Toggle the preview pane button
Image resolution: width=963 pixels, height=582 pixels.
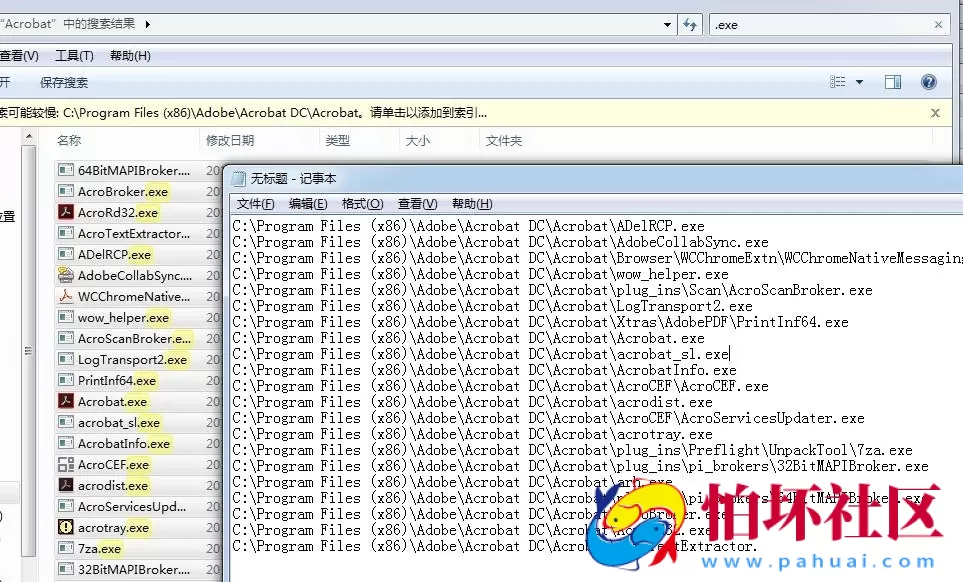click(892, 82)
